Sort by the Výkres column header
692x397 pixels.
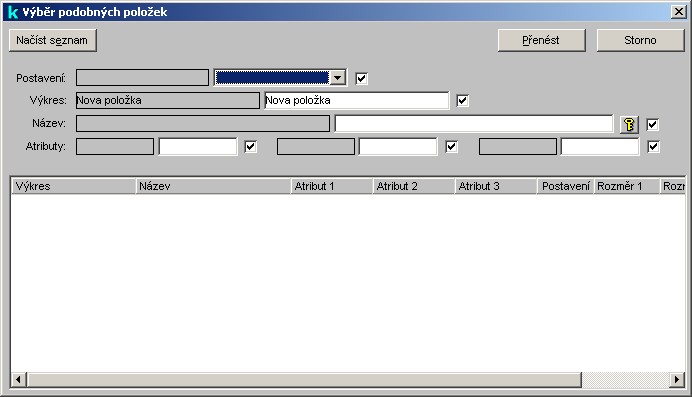coord(73,186)
